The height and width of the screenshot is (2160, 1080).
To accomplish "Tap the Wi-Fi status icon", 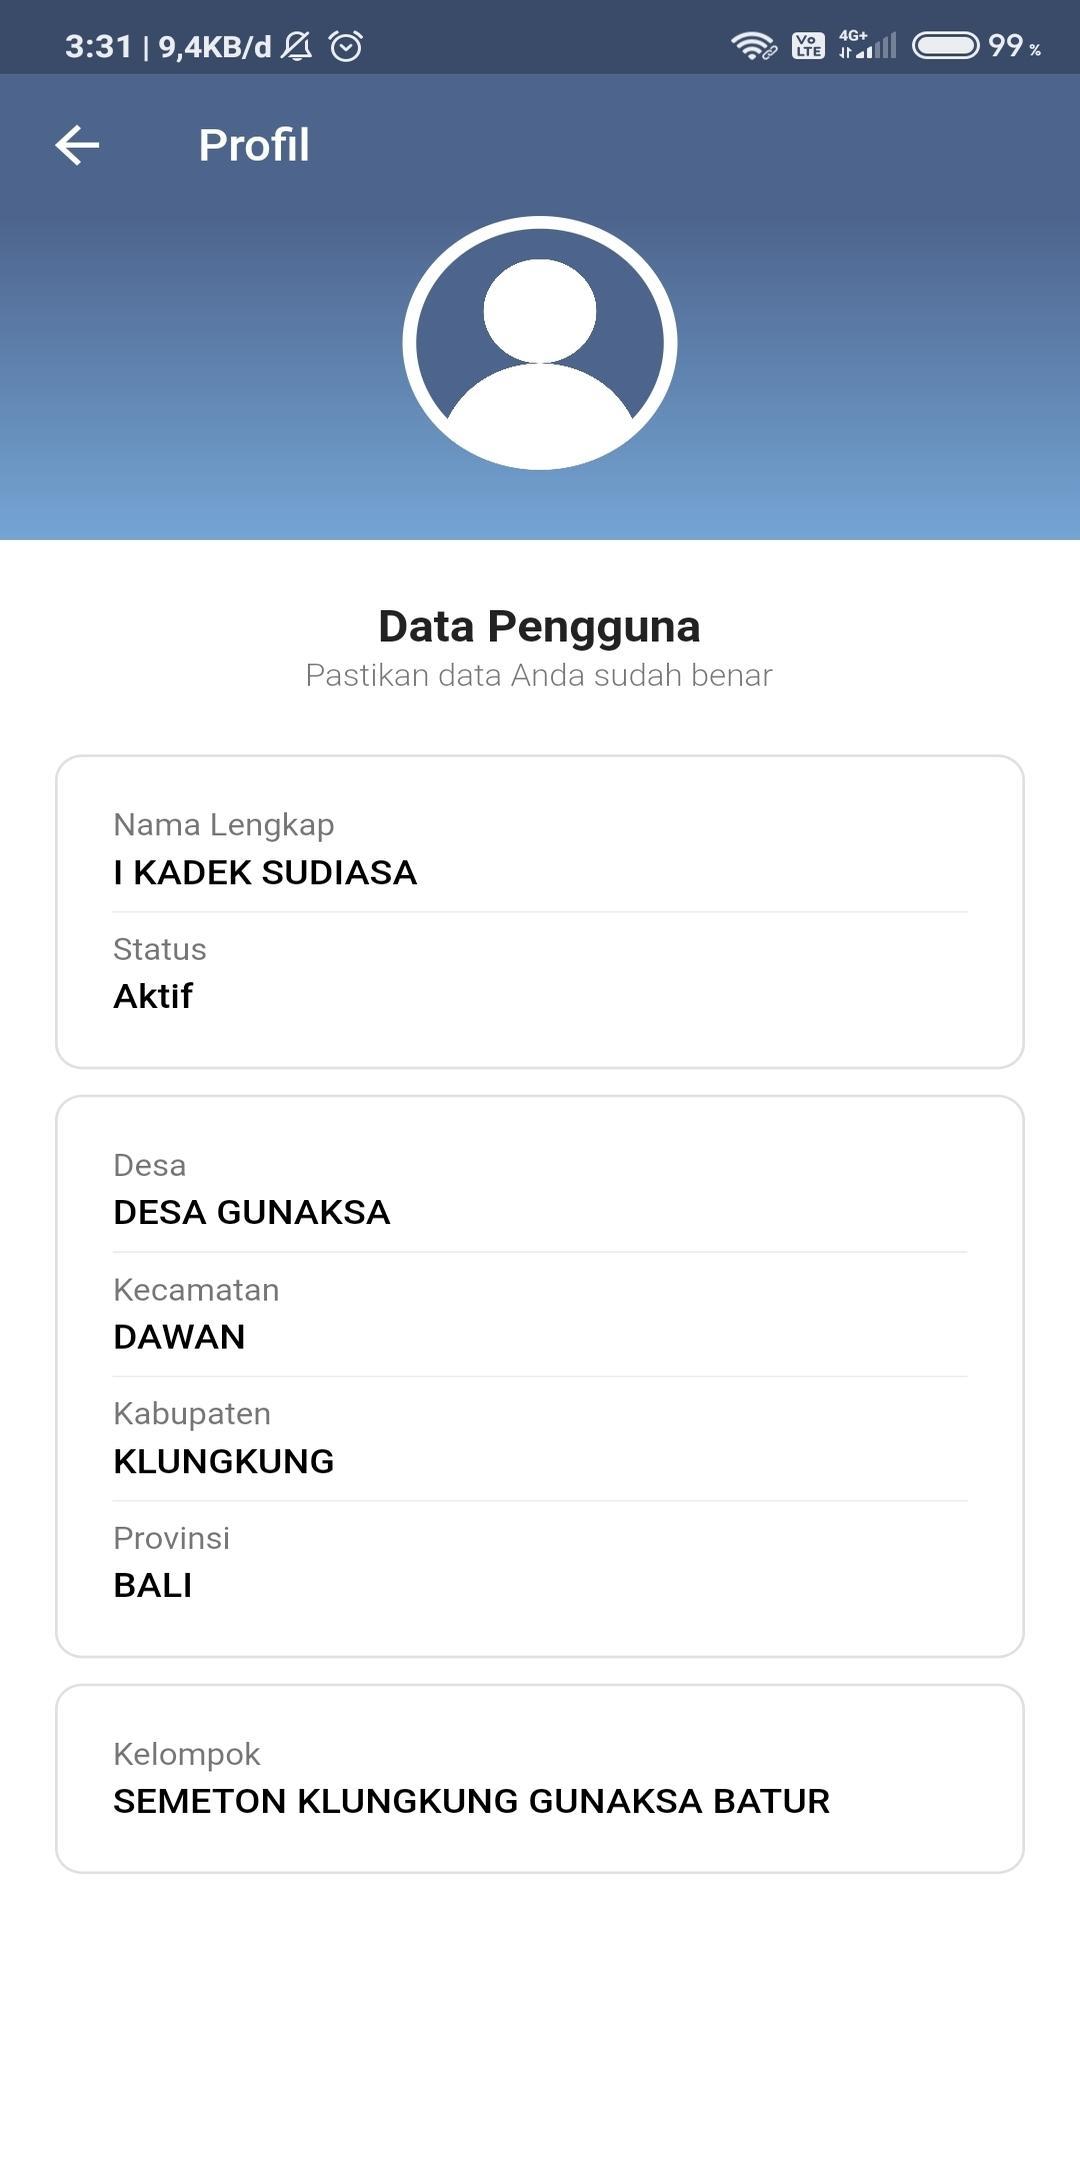I will tap(753, 46).
